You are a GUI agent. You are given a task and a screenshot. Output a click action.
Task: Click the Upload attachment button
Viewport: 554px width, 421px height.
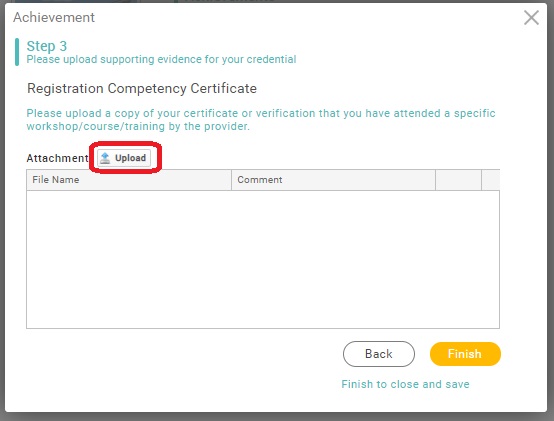coord(124,158)
